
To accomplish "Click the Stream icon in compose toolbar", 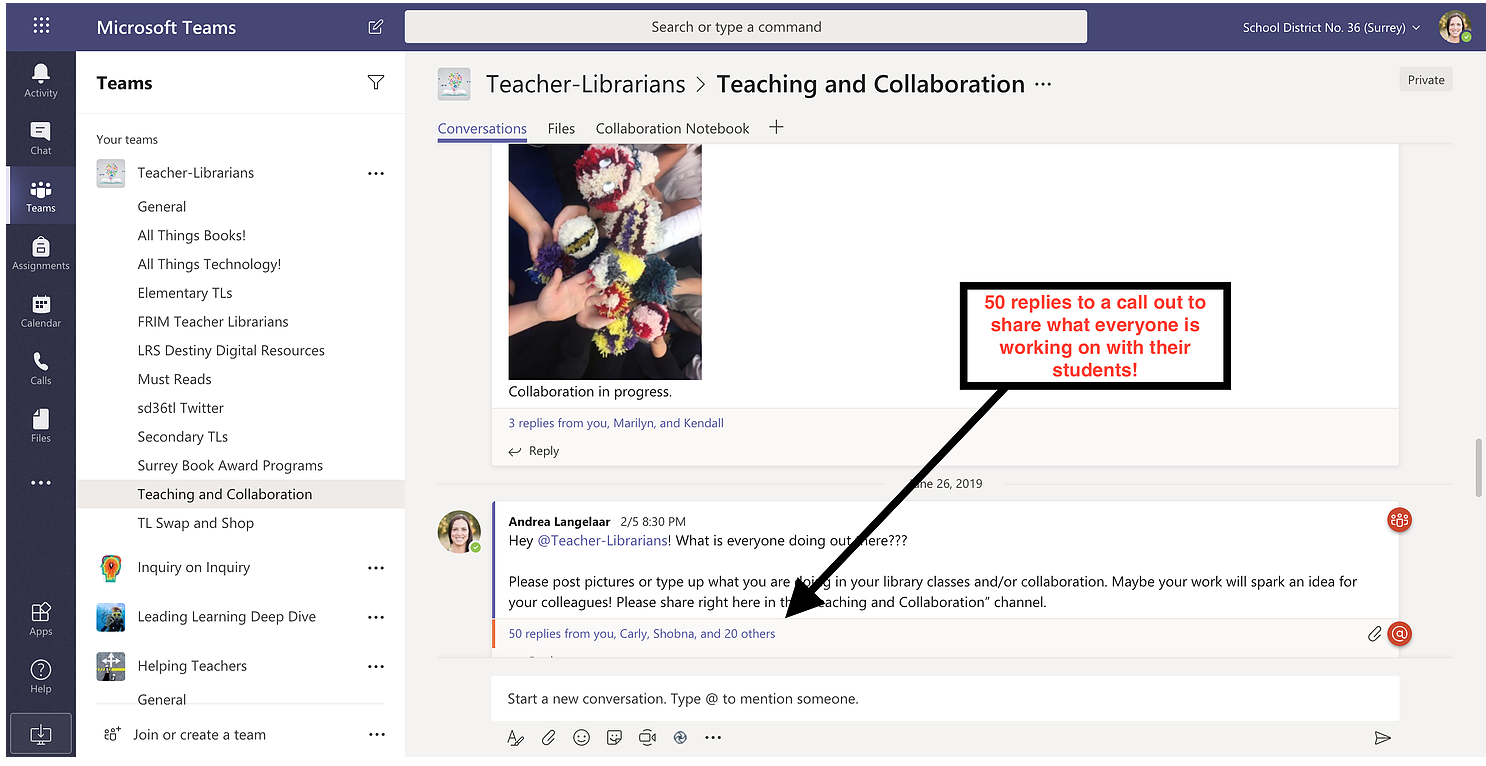I will [x=680, y=738].
